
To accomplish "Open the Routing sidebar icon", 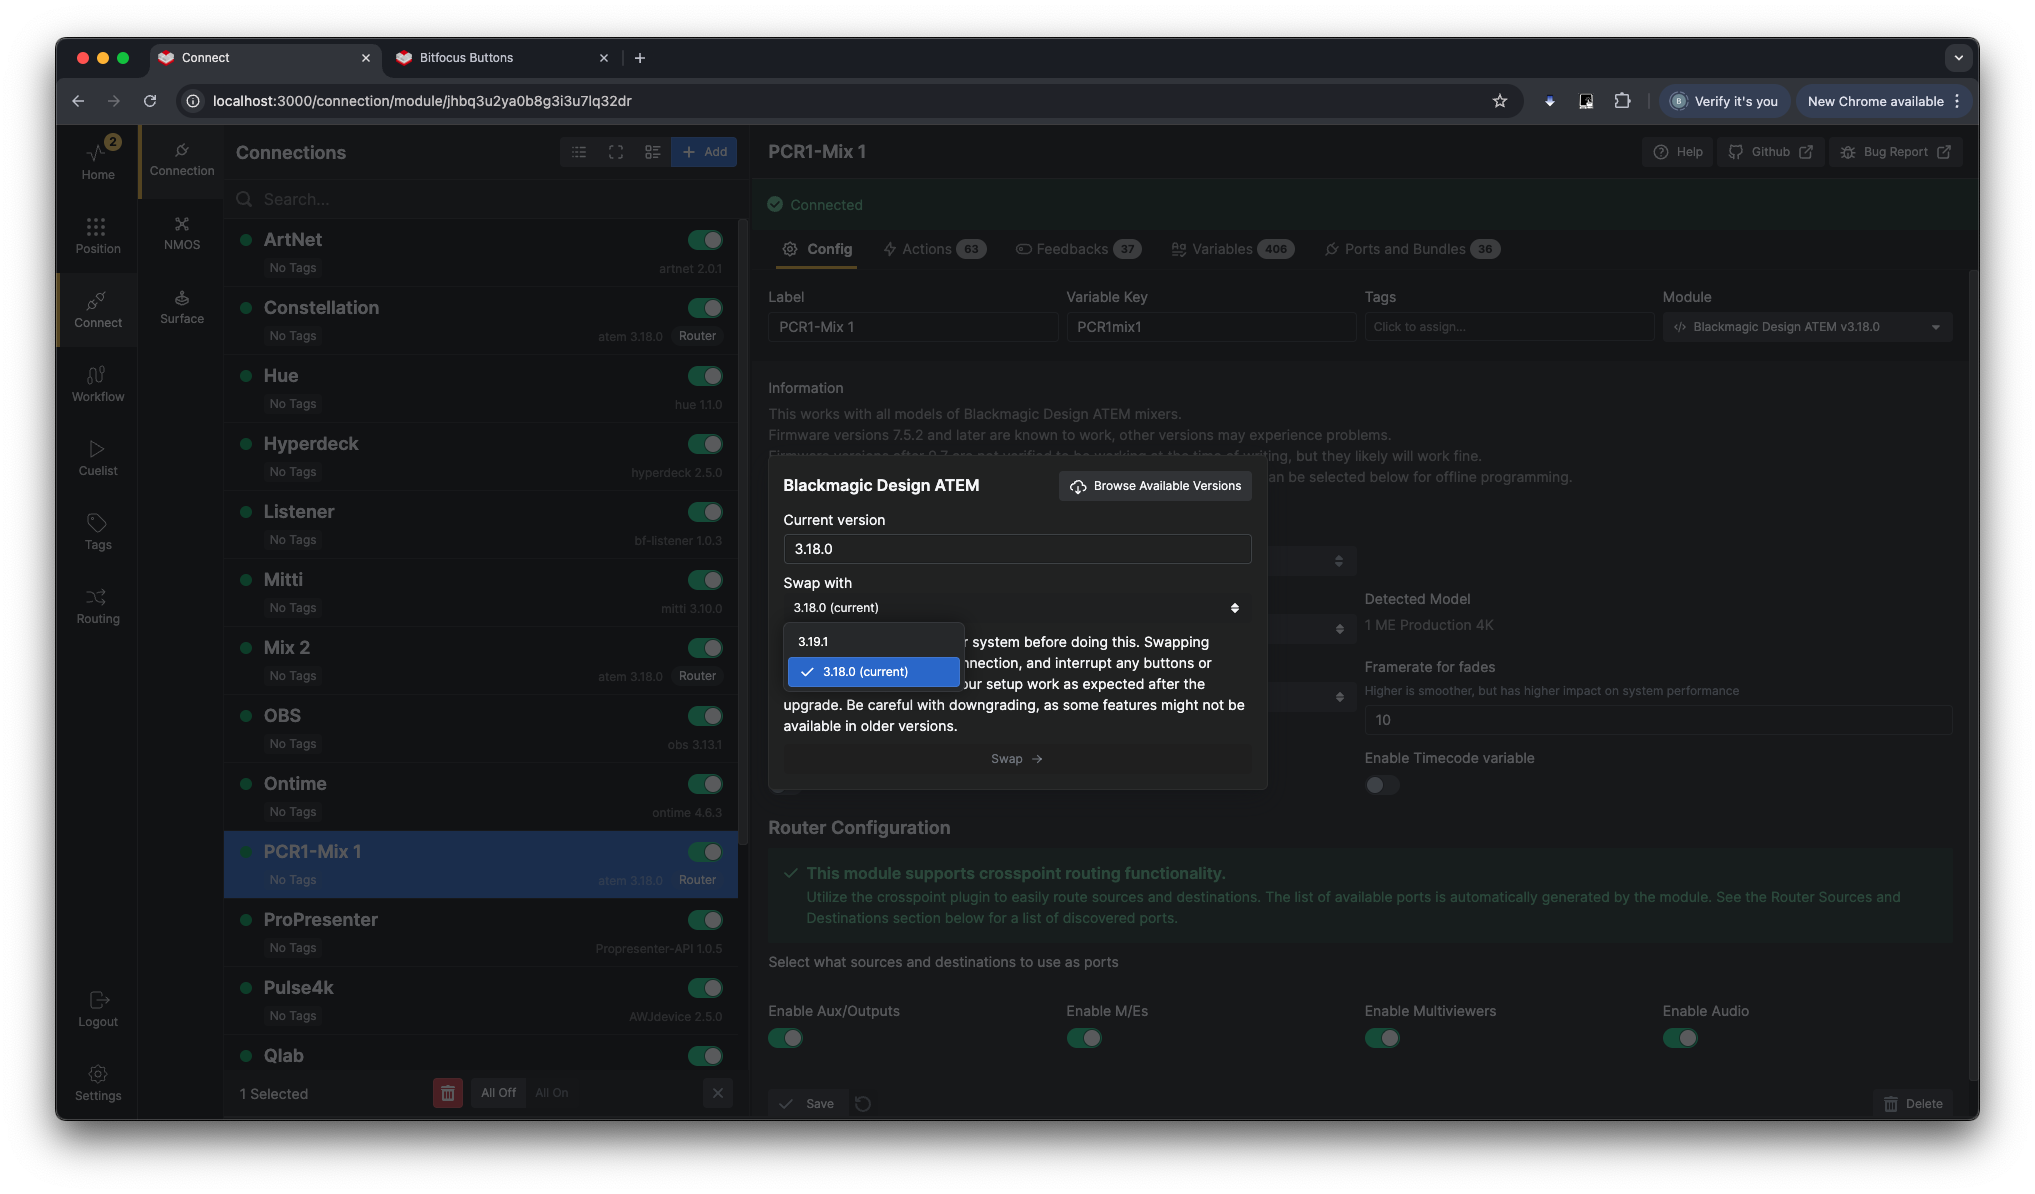I will (98, 605).
